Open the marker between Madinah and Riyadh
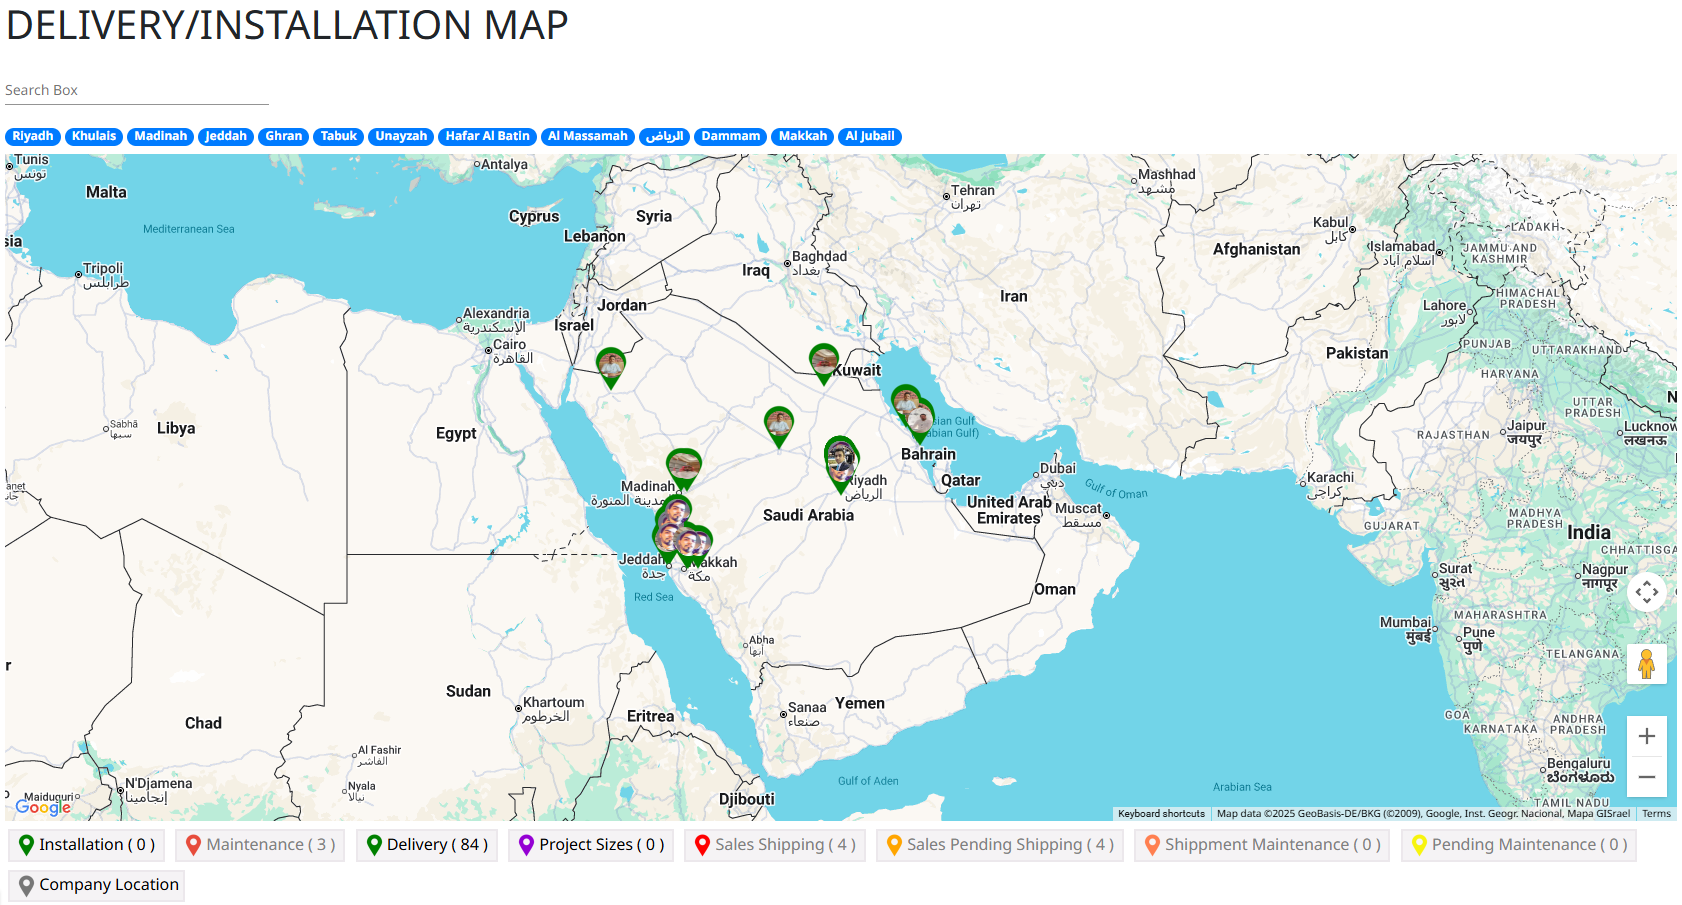 pyautogui.click(x=779, y=426)
